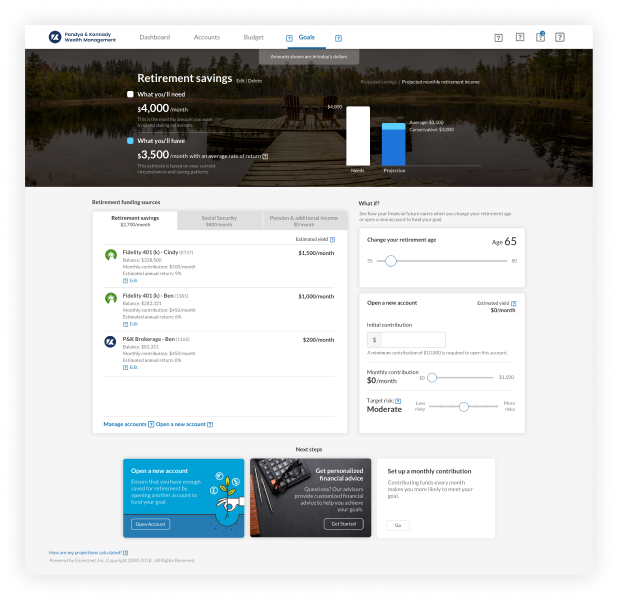Click the info icon beside average rate of return
618x601 pixels.
(x=265, y=157)
